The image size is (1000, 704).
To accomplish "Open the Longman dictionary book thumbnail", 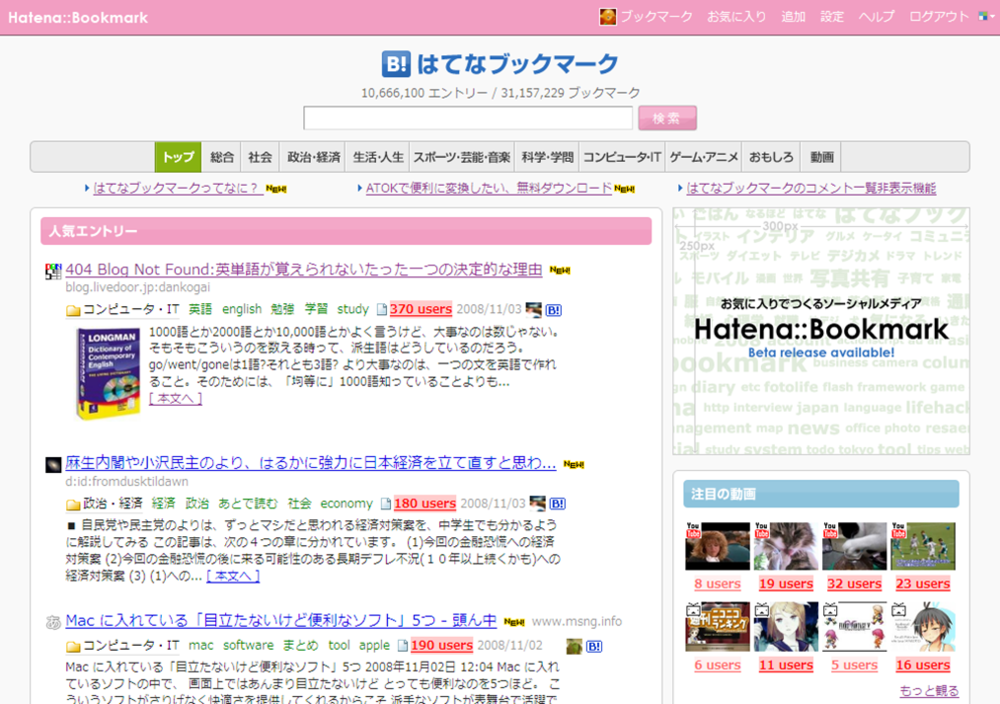I will (x=108, y=373).
